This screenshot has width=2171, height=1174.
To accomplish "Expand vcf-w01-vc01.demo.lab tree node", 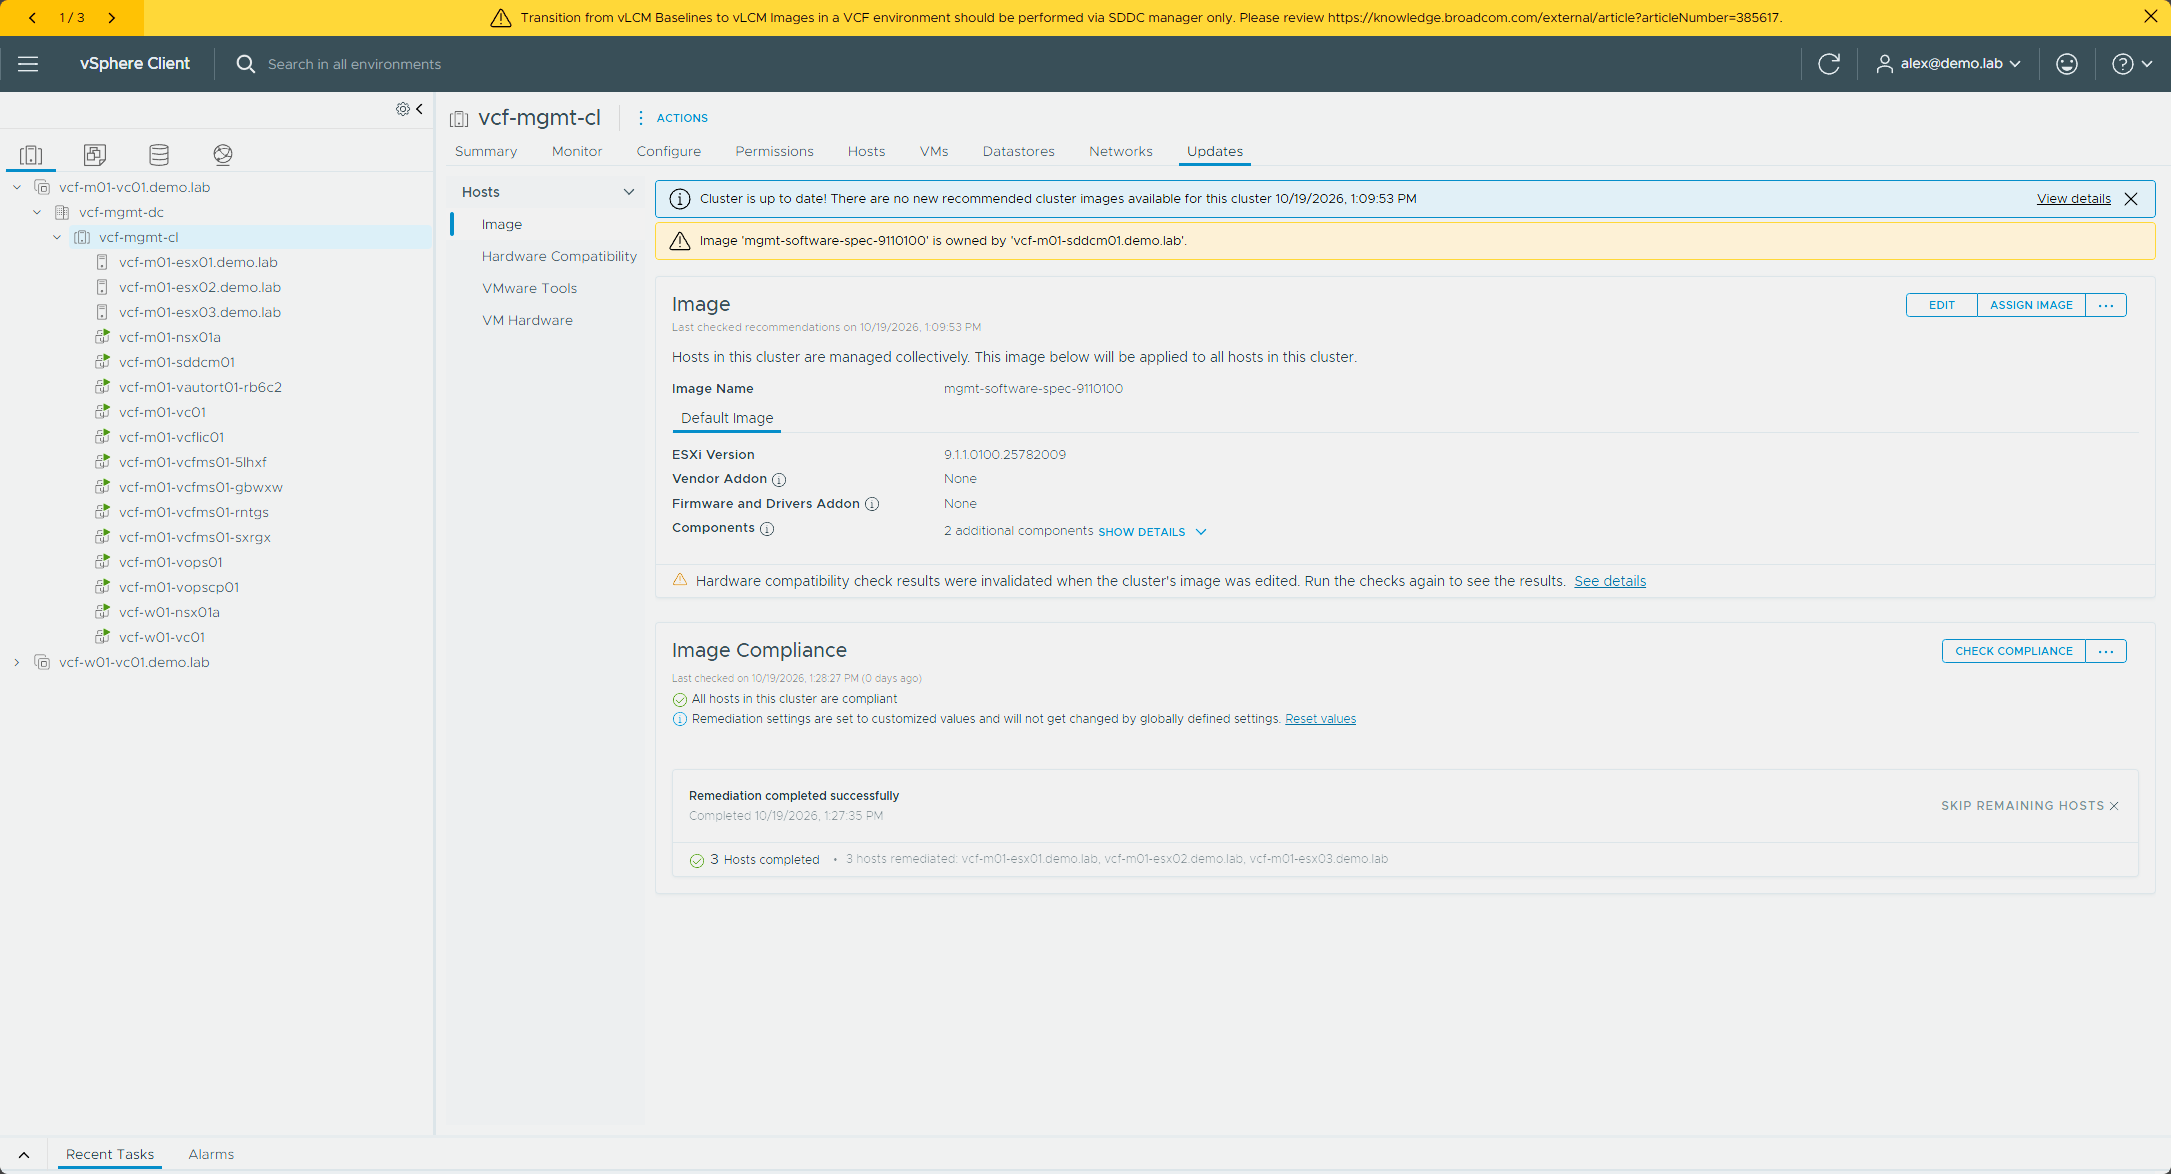I will pos(17,662).
